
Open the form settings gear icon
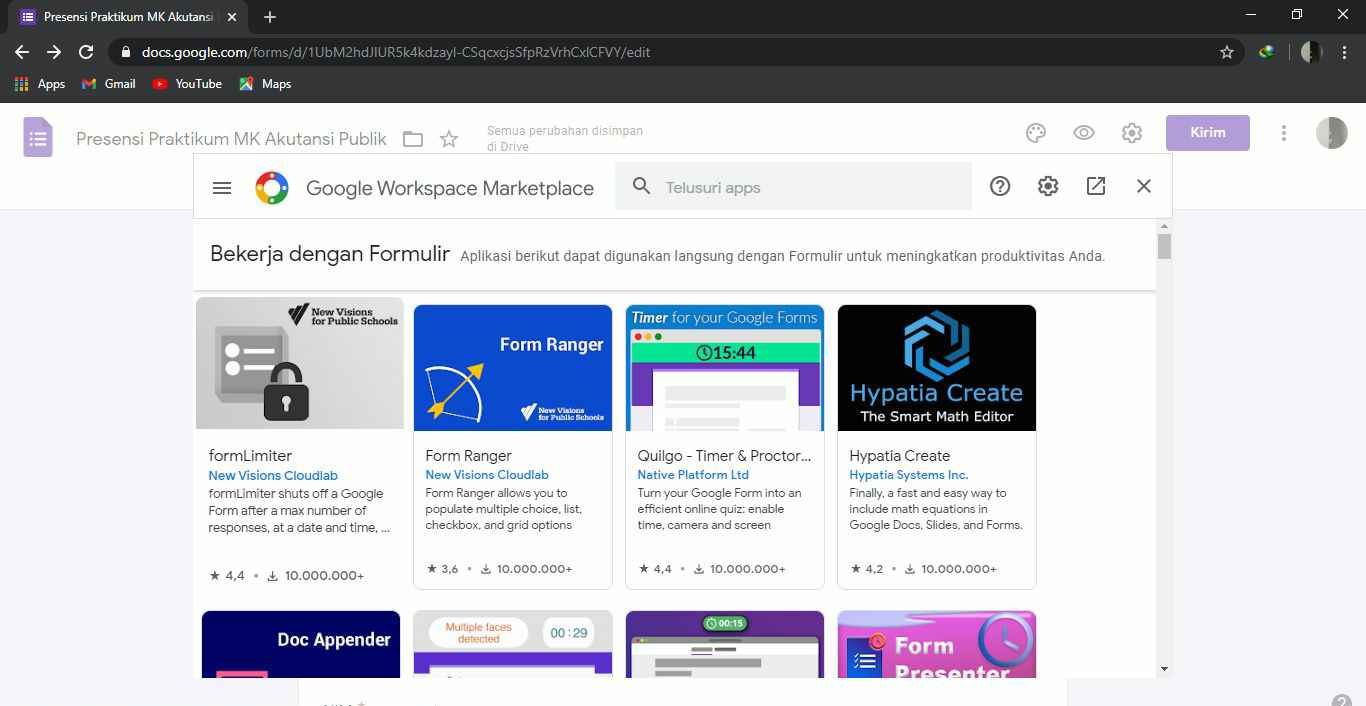(x=1131, y=132)
